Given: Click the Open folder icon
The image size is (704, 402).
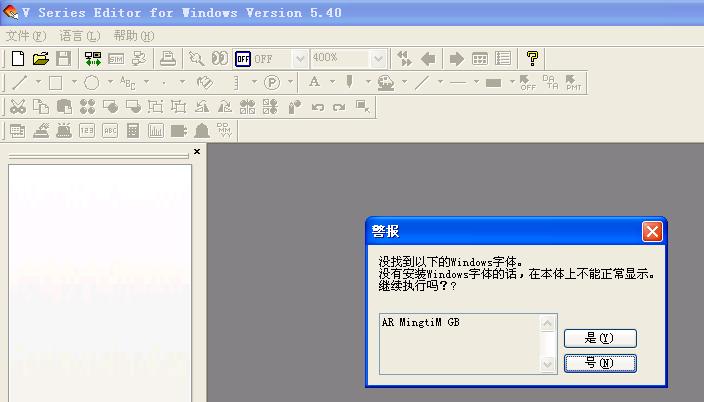Looking at the screenshot, I should (x=40, y=59).
